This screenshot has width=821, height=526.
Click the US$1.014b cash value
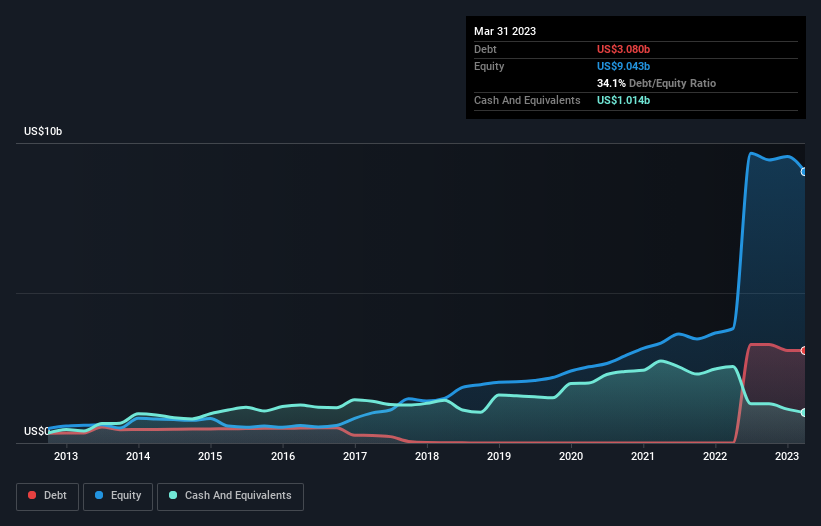pyautogui.click(x=623, y=100)
